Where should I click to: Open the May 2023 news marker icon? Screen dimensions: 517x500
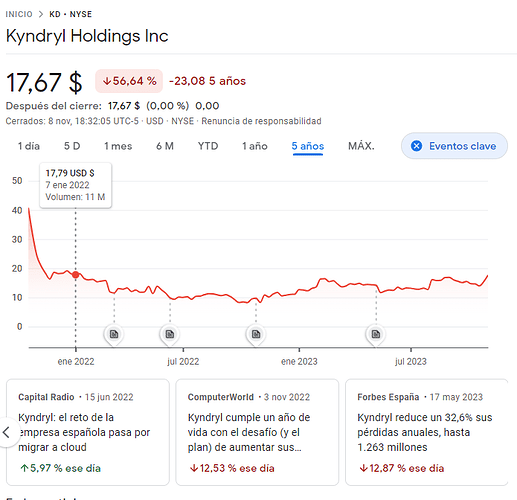click(x=376, y=334)
